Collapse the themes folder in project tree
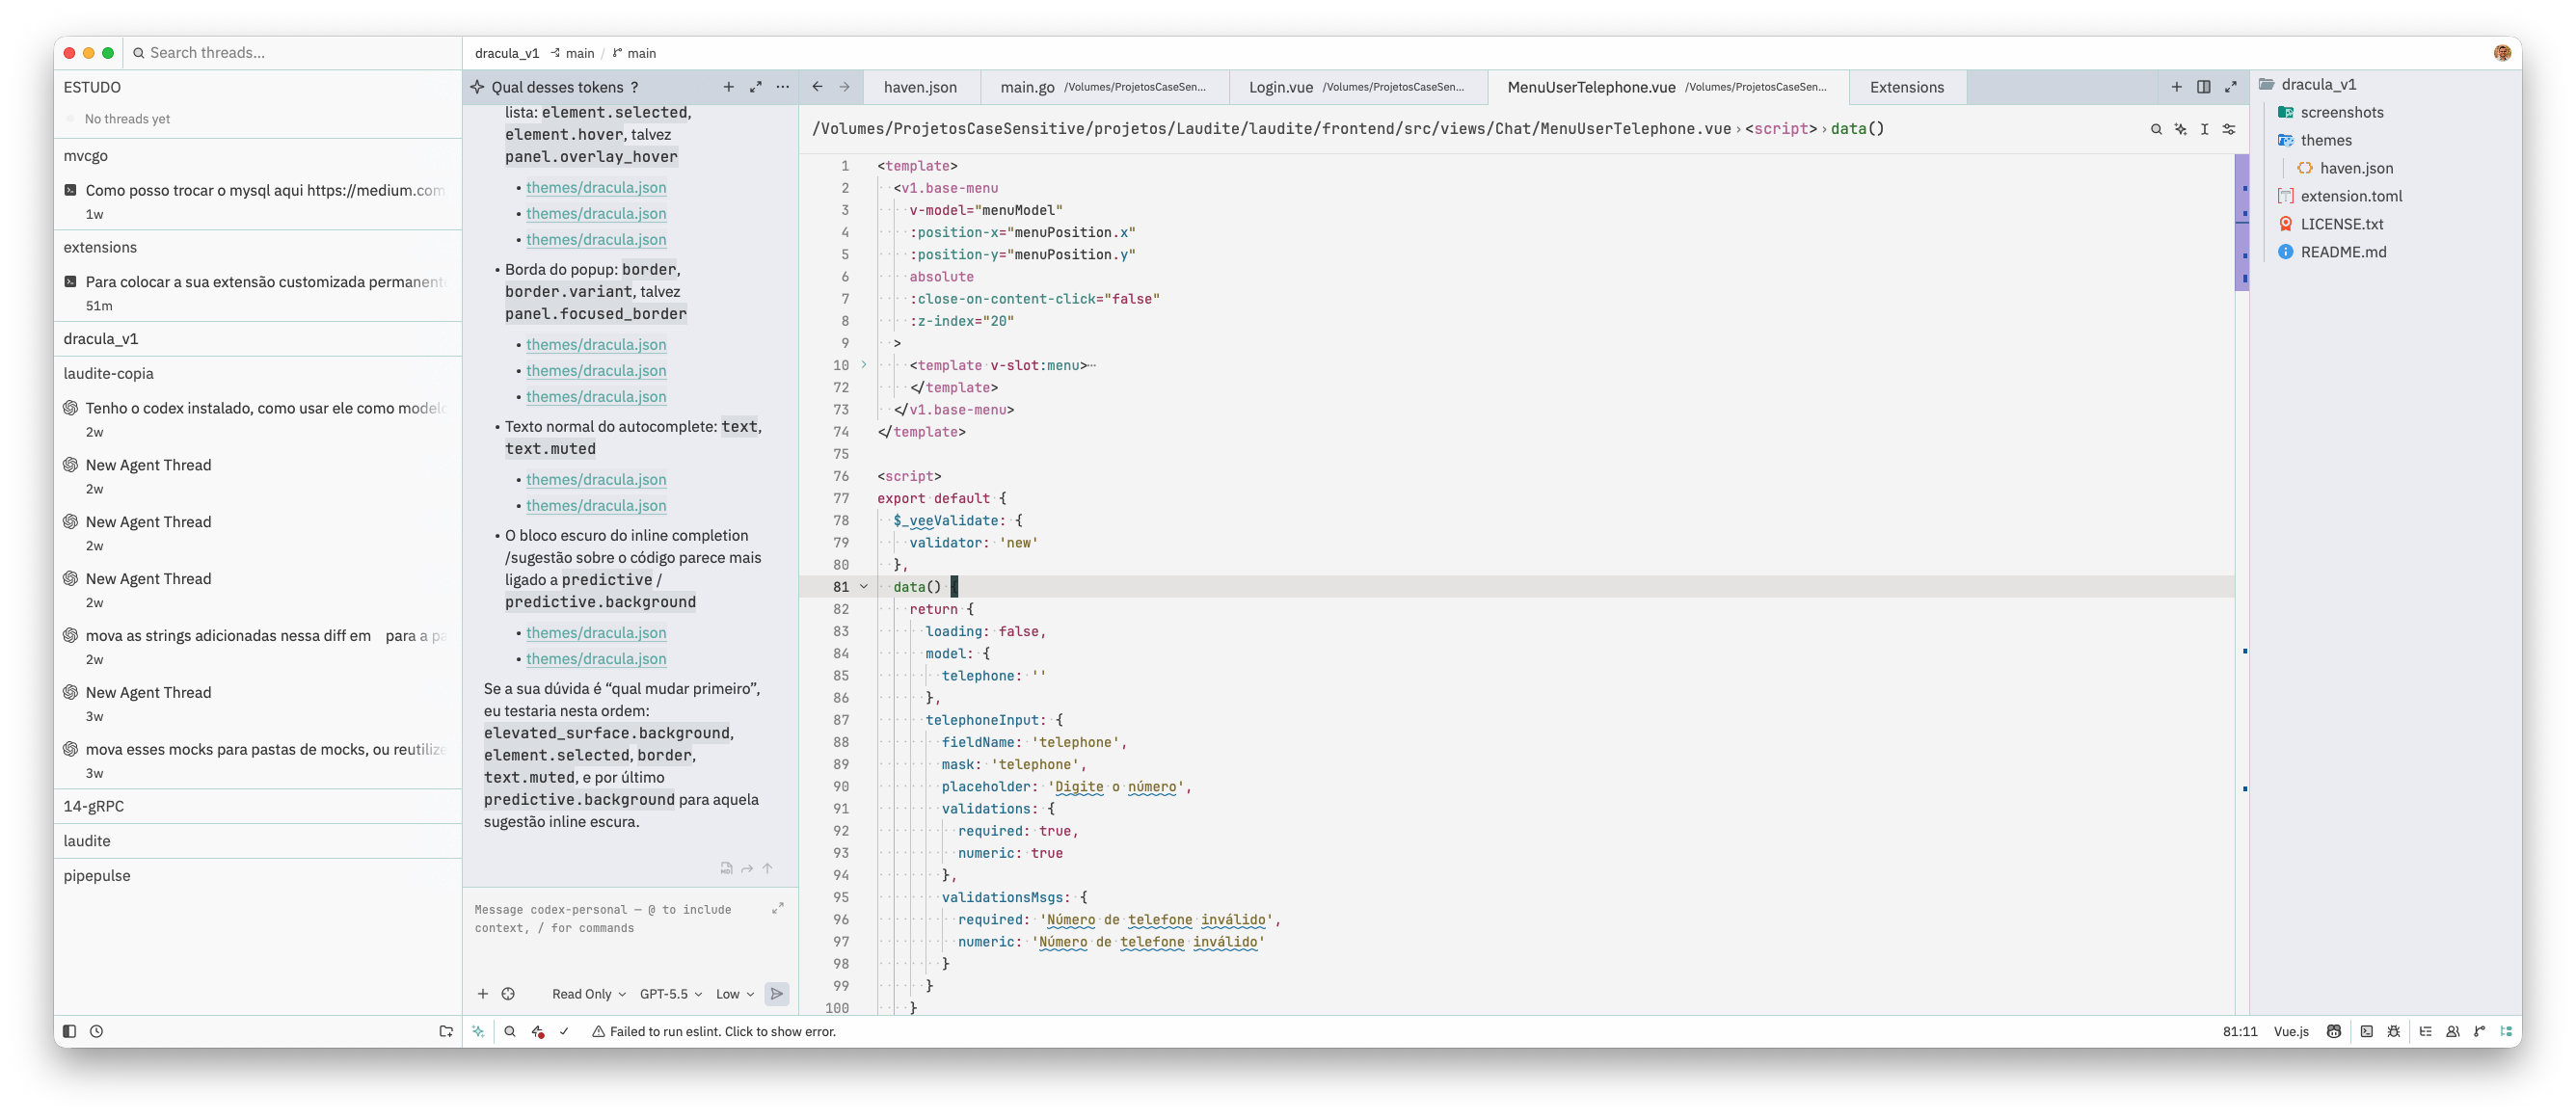2576x1119 pixels. [x=2326, y=140]
